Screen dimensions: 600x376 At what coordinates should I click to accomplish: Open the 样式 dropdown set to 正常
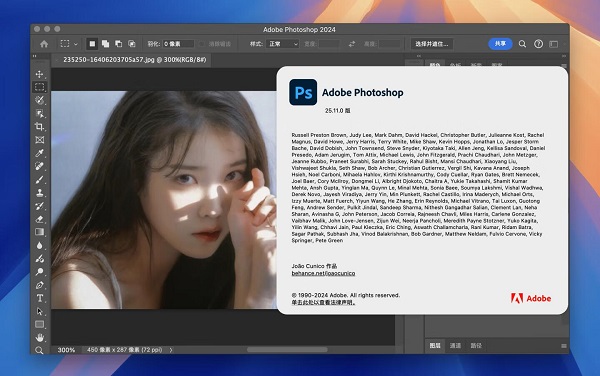point(283,44)
